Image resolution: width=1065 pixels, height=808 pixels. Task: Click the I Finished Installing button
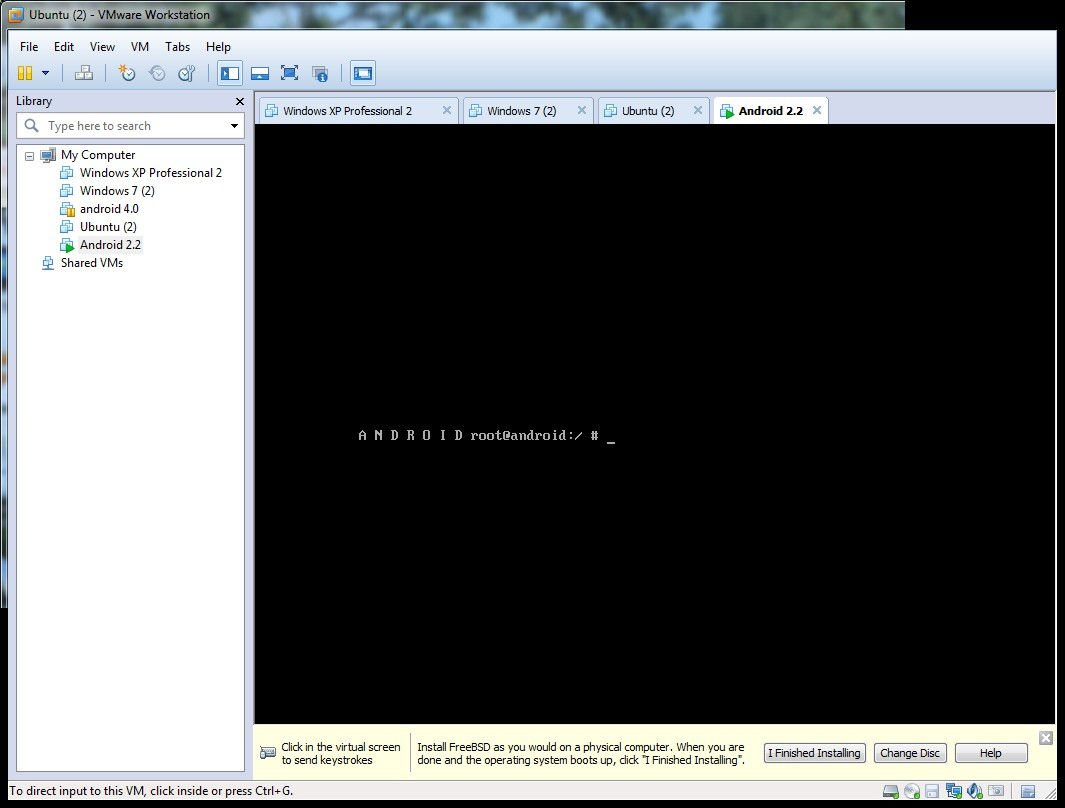[x=814, y=753]
